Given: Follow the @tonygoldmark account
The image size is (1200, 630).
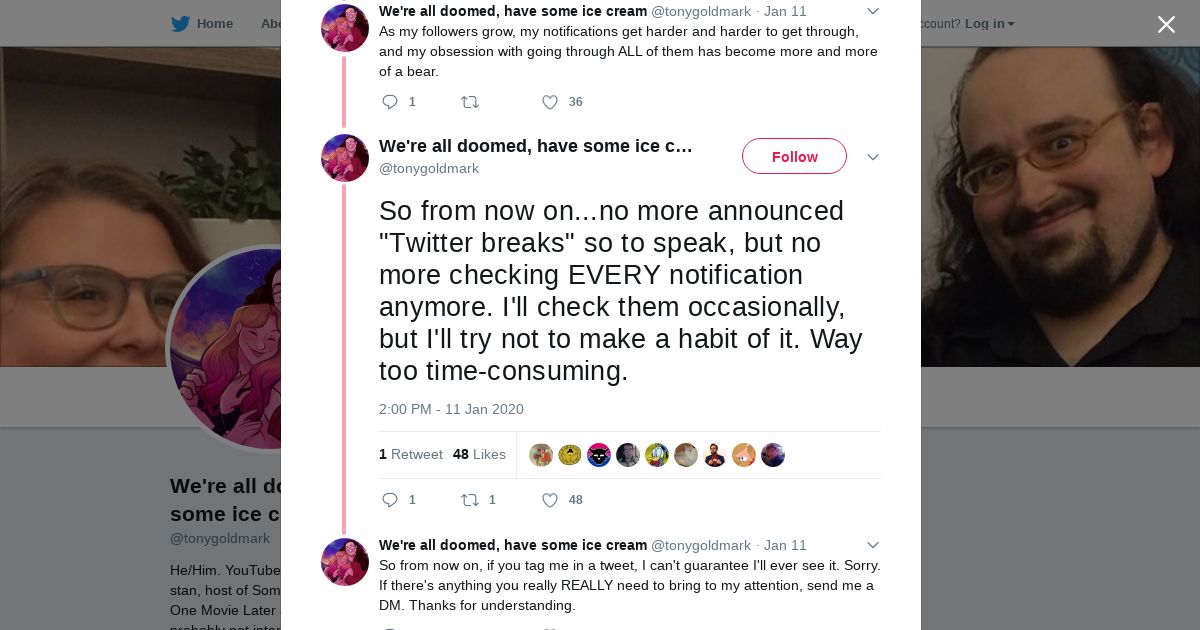Looking at the screenshot, I should tap(794, 156).
